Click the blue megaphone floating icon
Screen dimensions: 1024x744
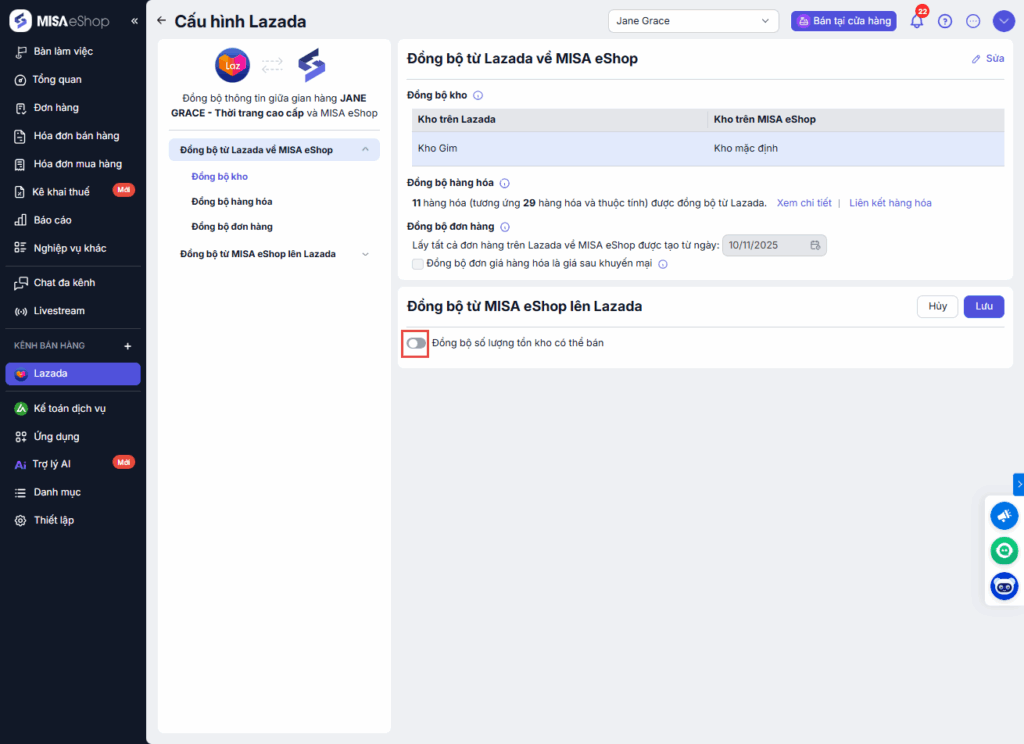[1004, 515]
